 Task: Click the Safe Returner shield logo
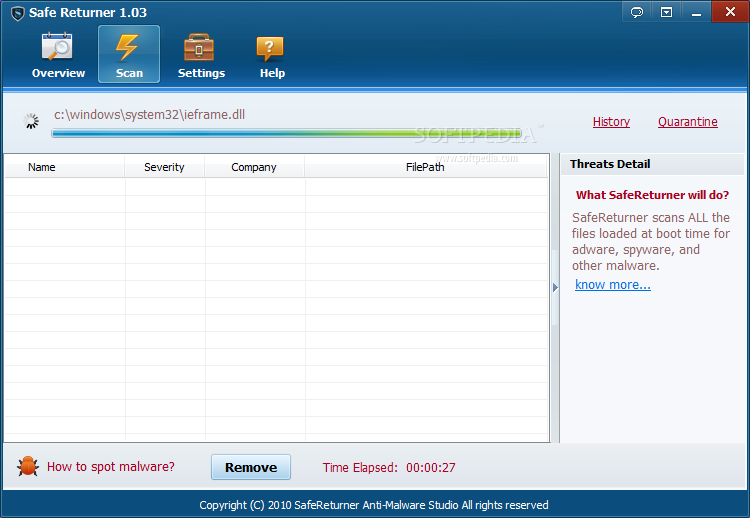17,13
